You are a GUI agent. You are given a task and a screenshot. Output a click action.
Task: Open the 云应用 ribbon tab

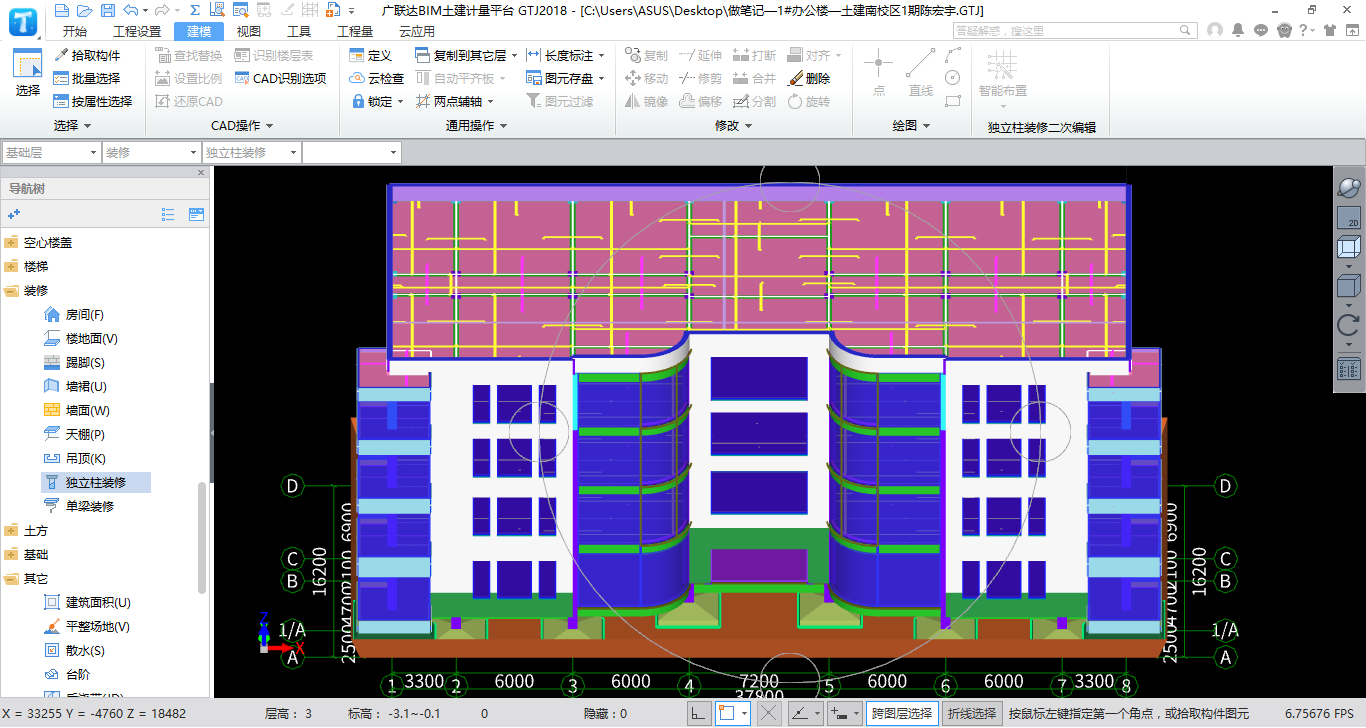coord(416,31)
